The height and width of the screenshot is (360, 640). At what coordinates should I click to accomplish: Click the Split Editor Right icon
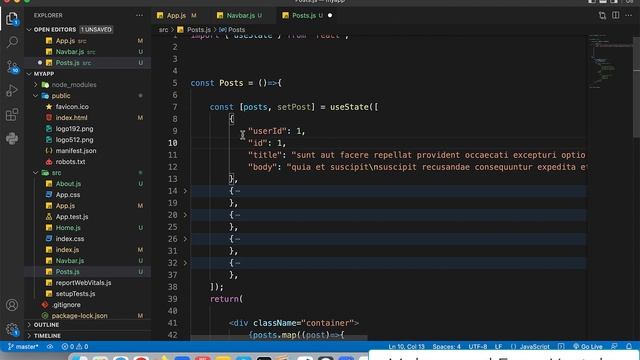point(616,16)
